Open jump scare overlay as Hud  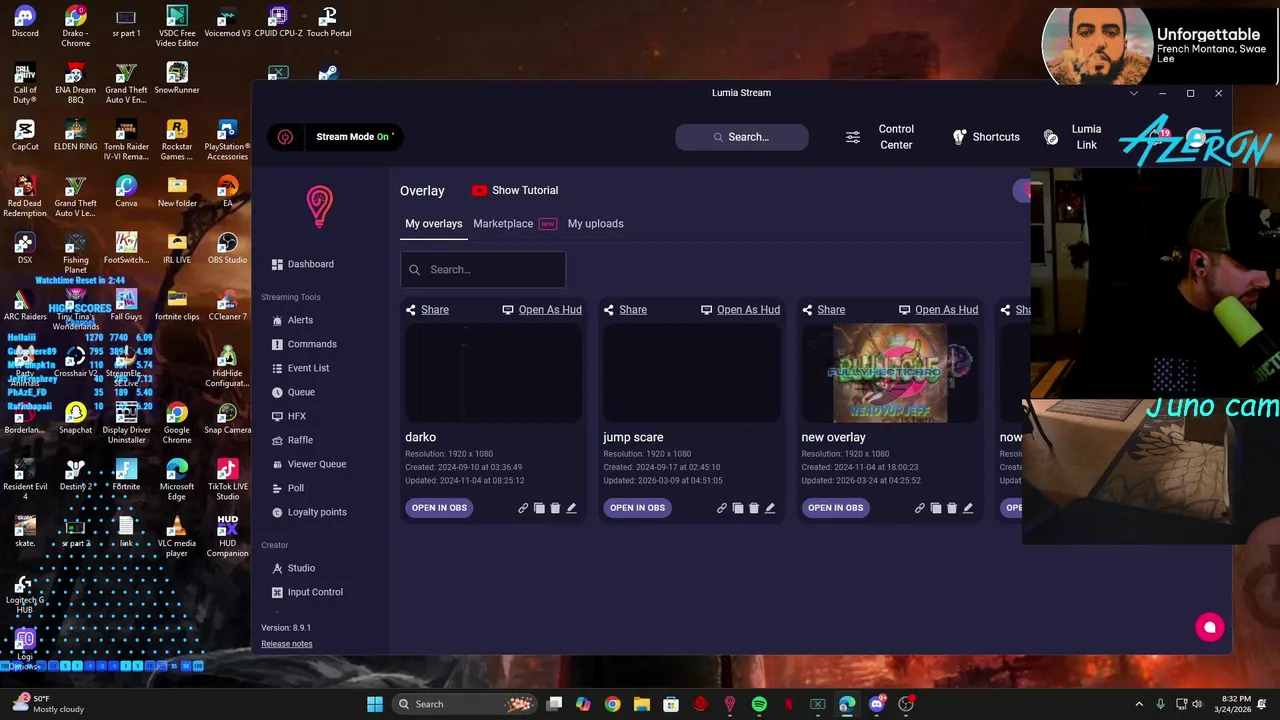pyautogui.click(x=740, y=310)
